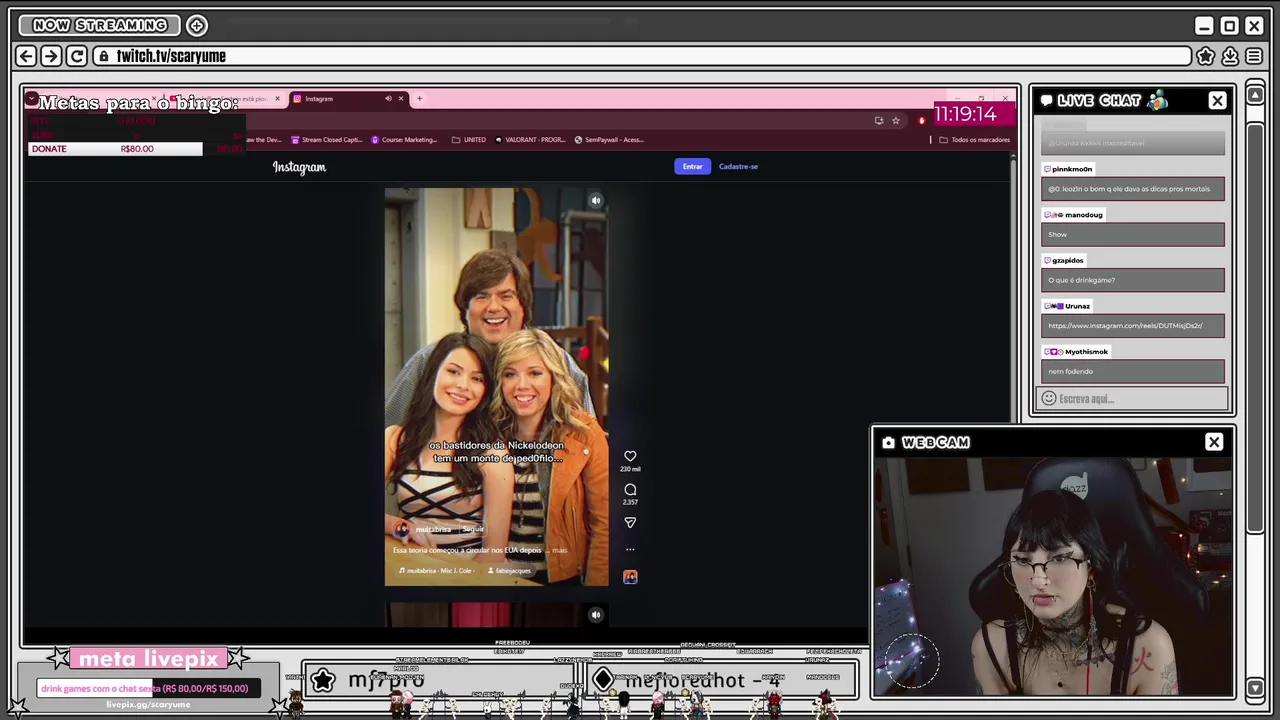Toggle sound on the playing reel
The height and width of the screenshot is (720, 1280).
click(x=595, y=201)
